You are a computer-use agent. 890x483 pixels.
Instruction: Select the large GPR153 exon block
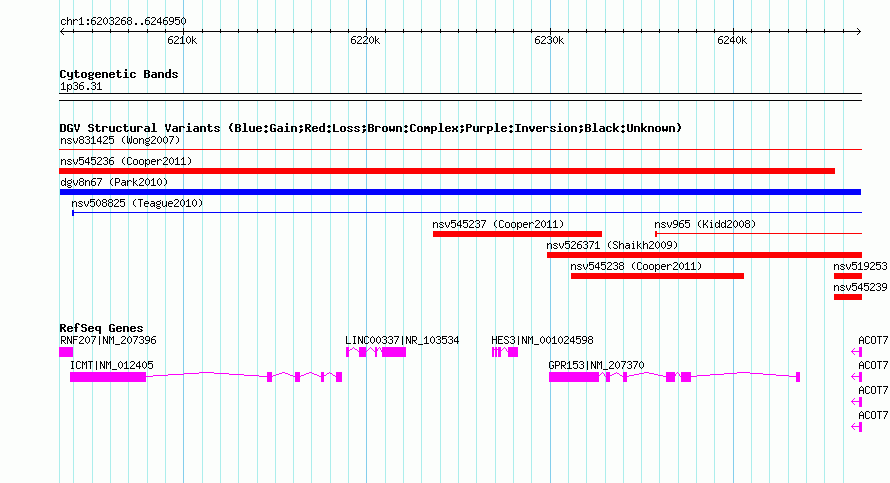(x=574, y=377)
